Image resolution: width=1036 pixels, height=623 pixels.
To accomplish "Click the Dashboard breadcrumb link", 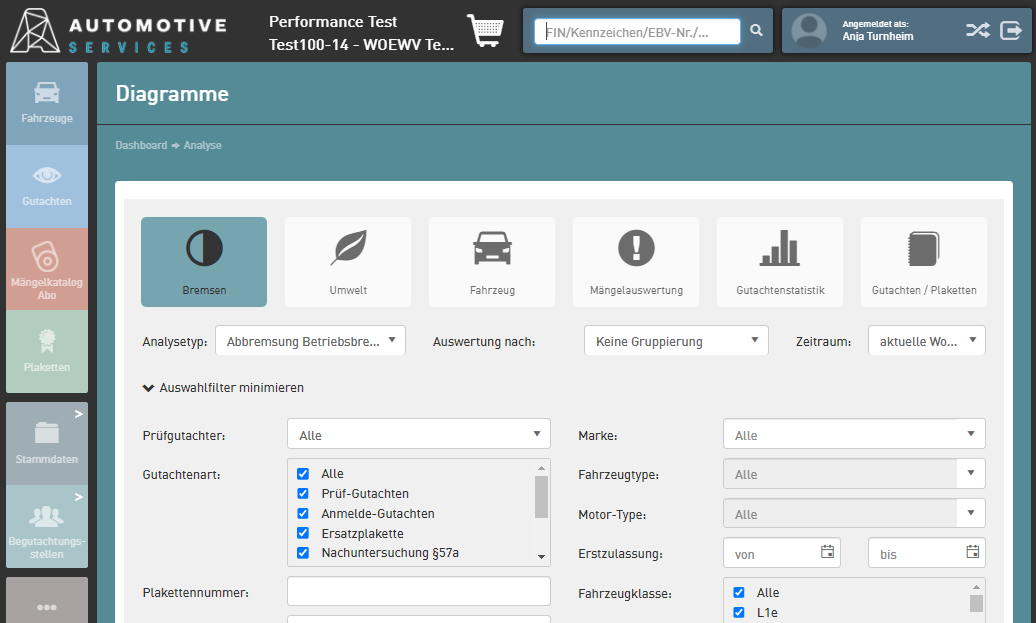I will [141, 146].
